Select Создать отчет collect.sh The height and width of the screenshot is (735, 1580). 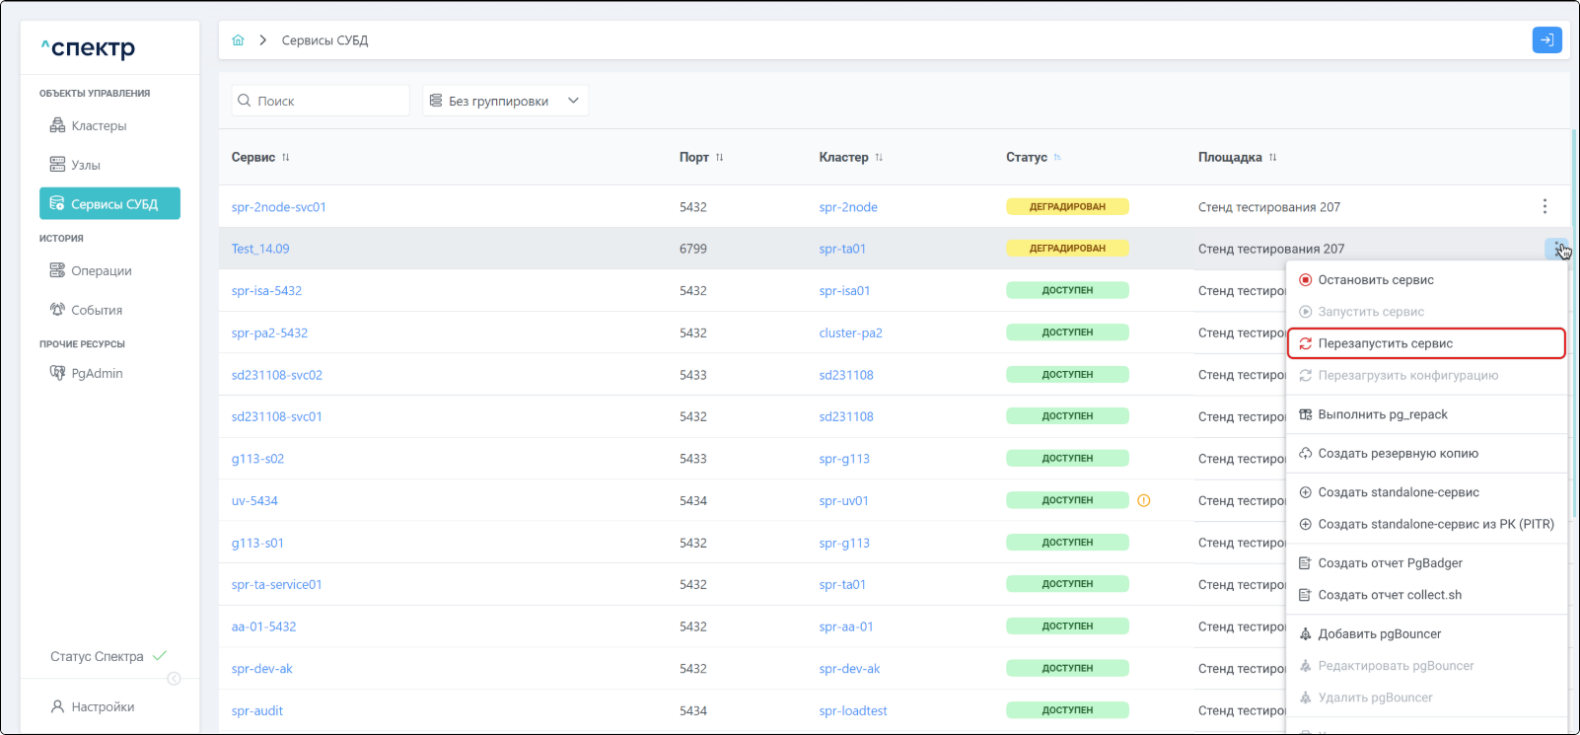click(1426, 595)
